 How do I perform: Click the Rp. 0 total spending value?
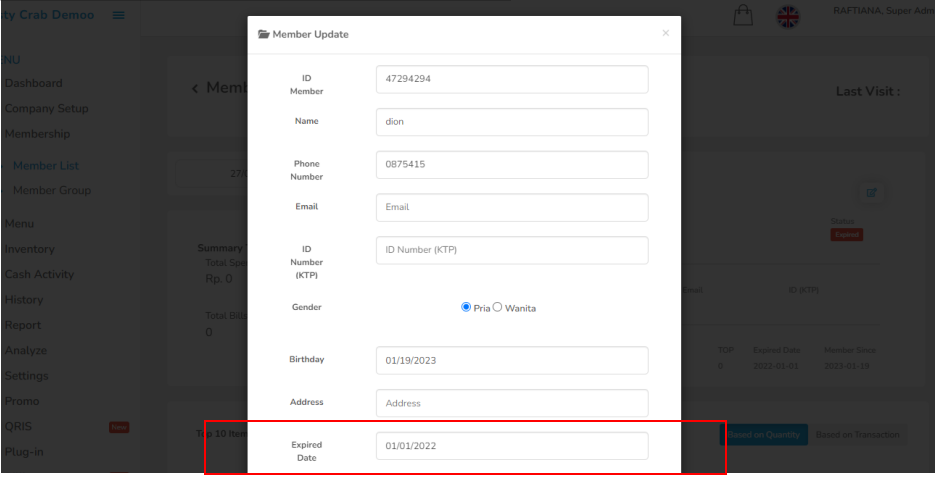[x=219, y=279]
